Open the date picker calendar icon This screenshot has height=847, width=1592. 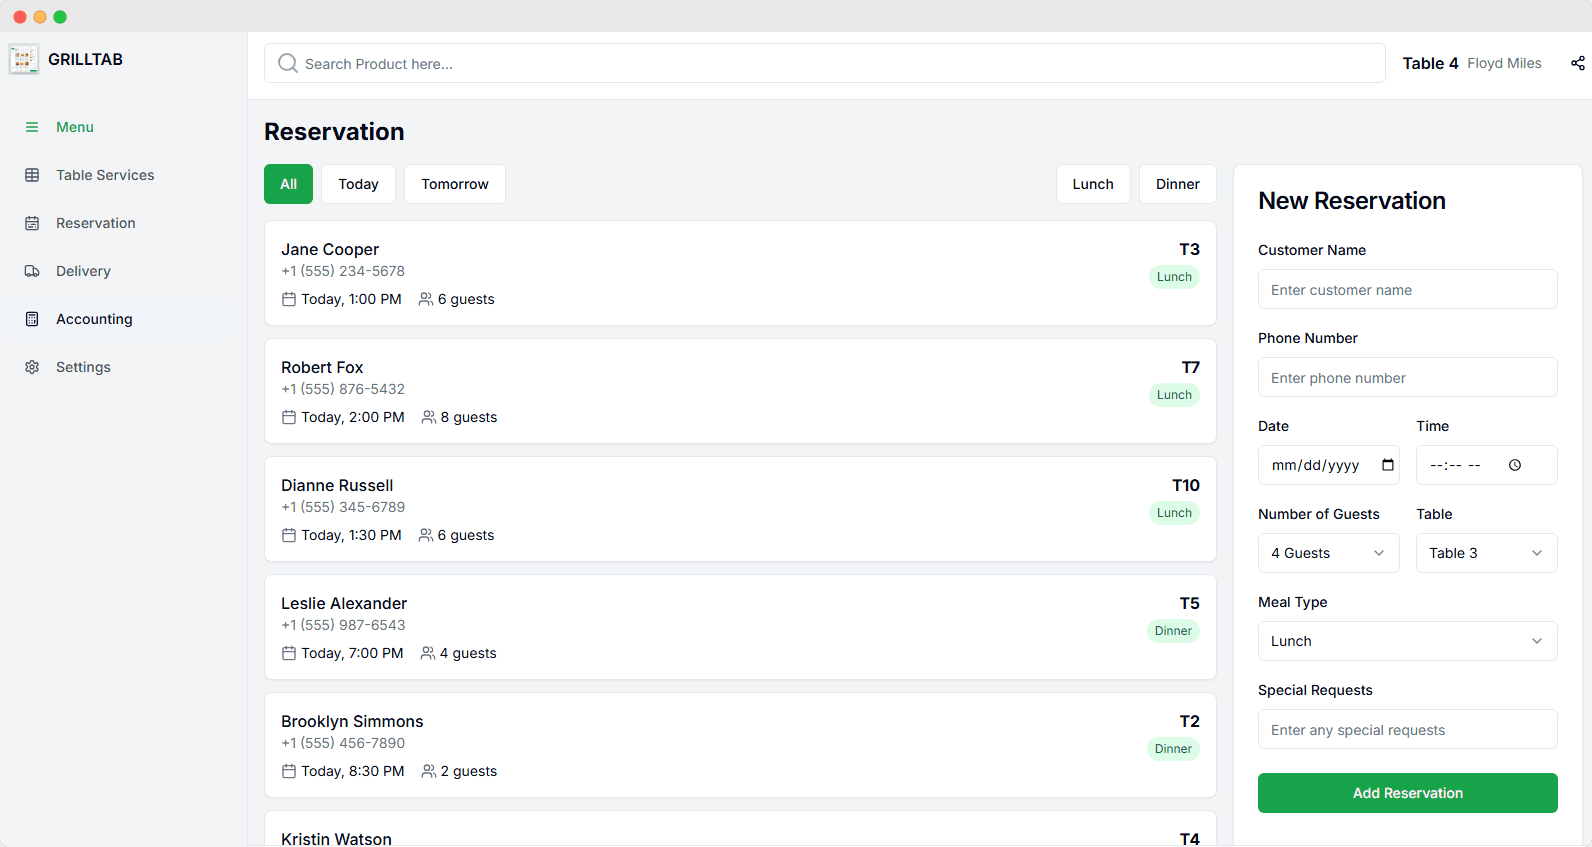click(x=1387, y=465)
